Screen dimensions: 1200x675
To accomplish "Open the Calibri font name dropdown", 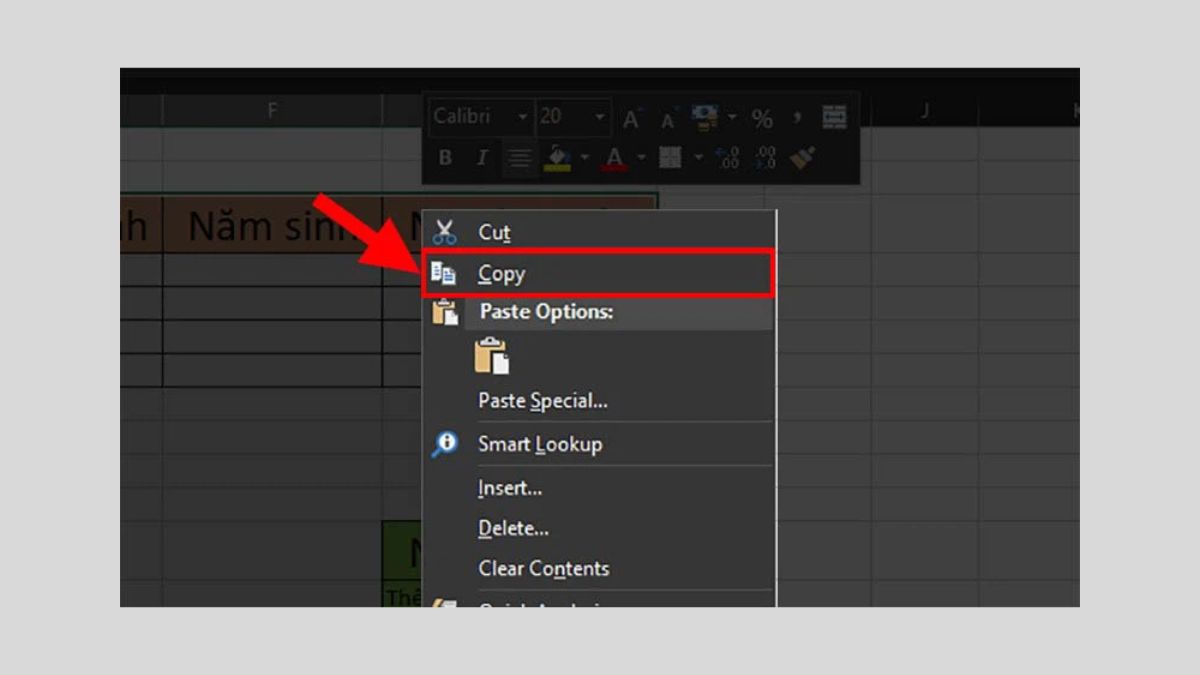I will tap(522, 118).
